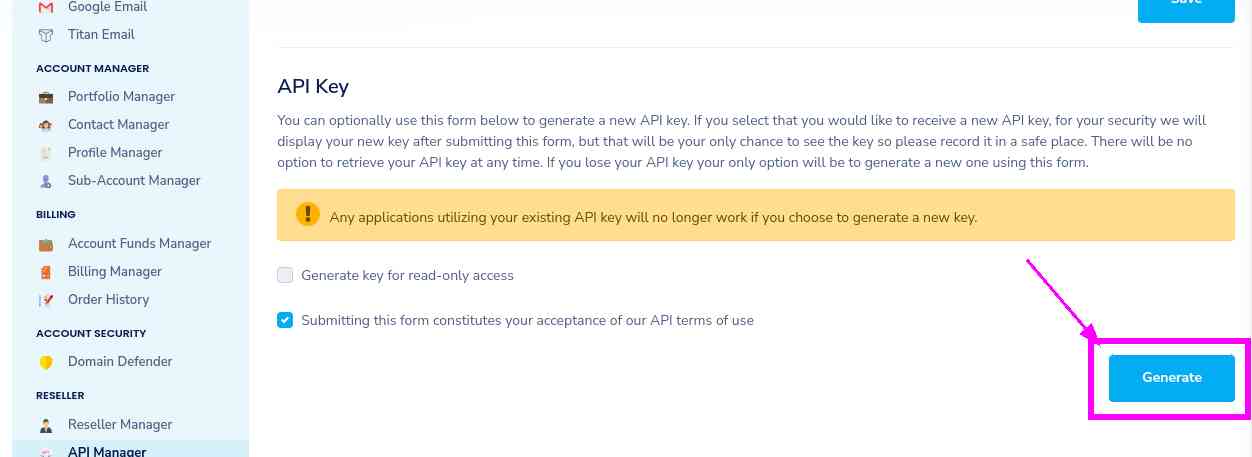The height and width of the screenshot is (457, 1252).
Task: Click the Contact Manager people icon
Action: 46,125
